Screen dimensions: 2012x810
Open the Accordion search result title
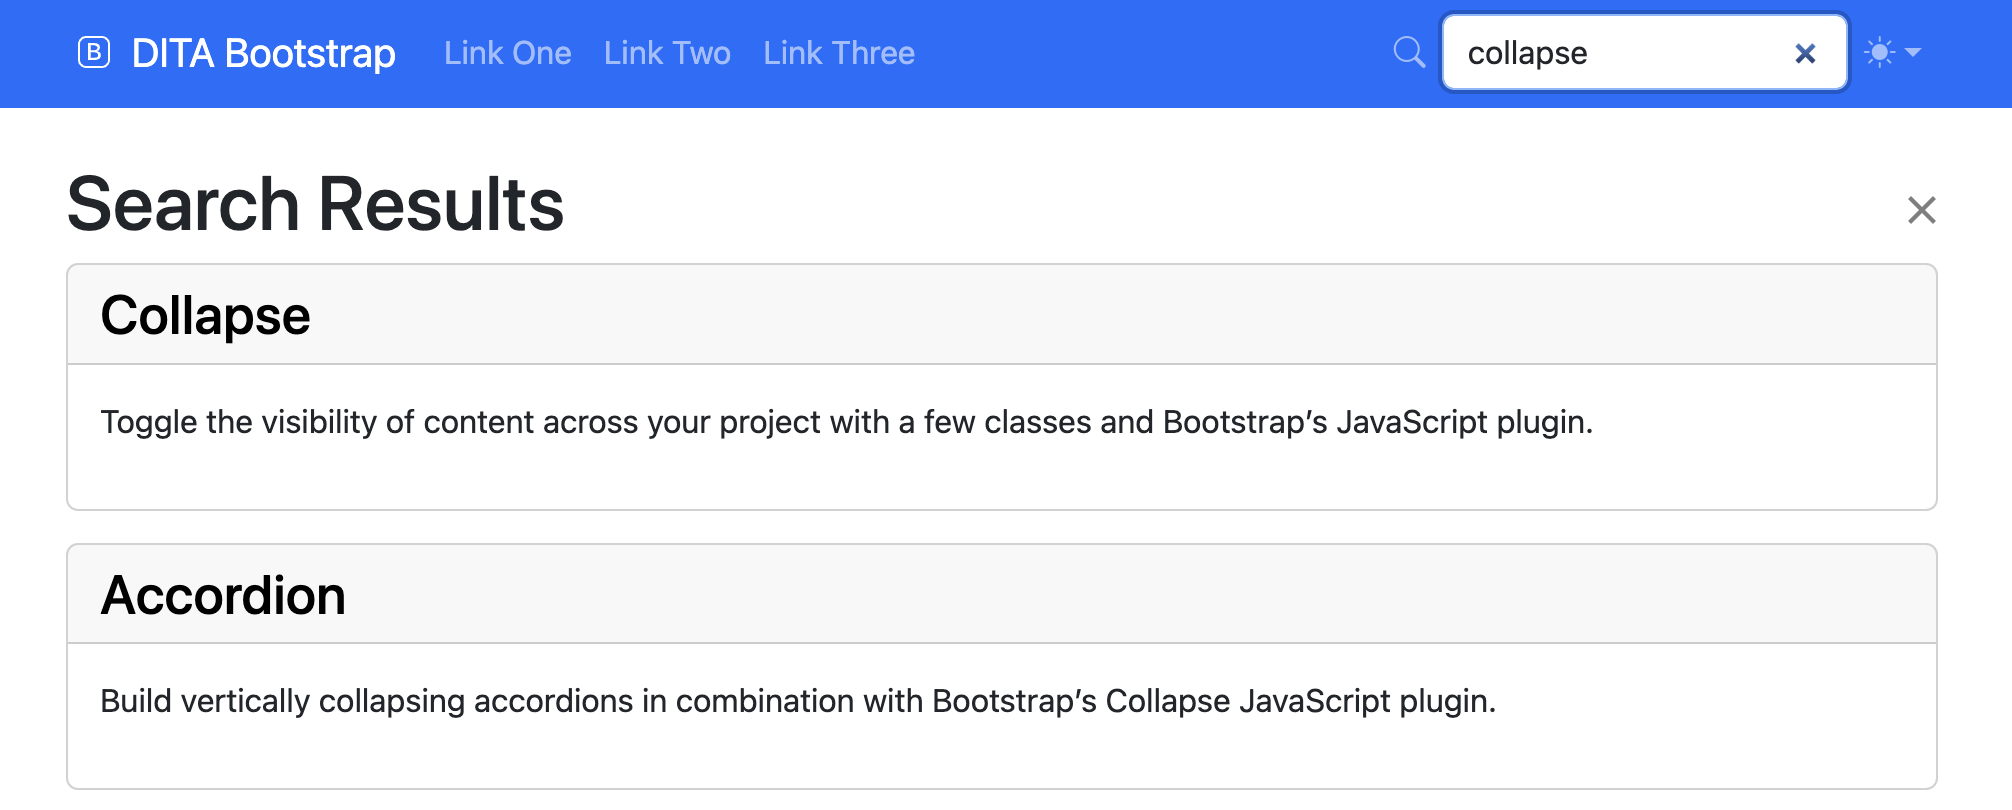point(223,596)
